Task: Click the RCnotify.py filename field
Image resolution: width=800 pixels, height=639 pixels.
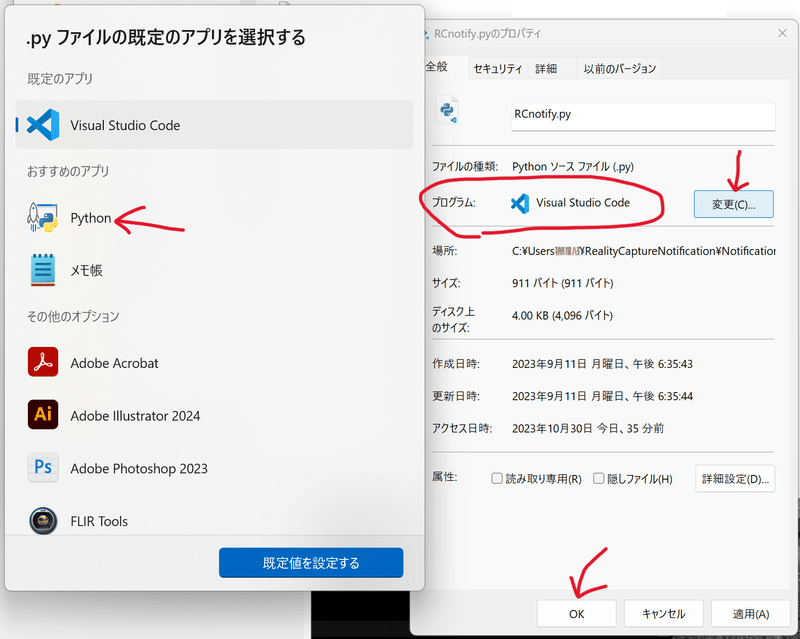Action: coord(643,117)
